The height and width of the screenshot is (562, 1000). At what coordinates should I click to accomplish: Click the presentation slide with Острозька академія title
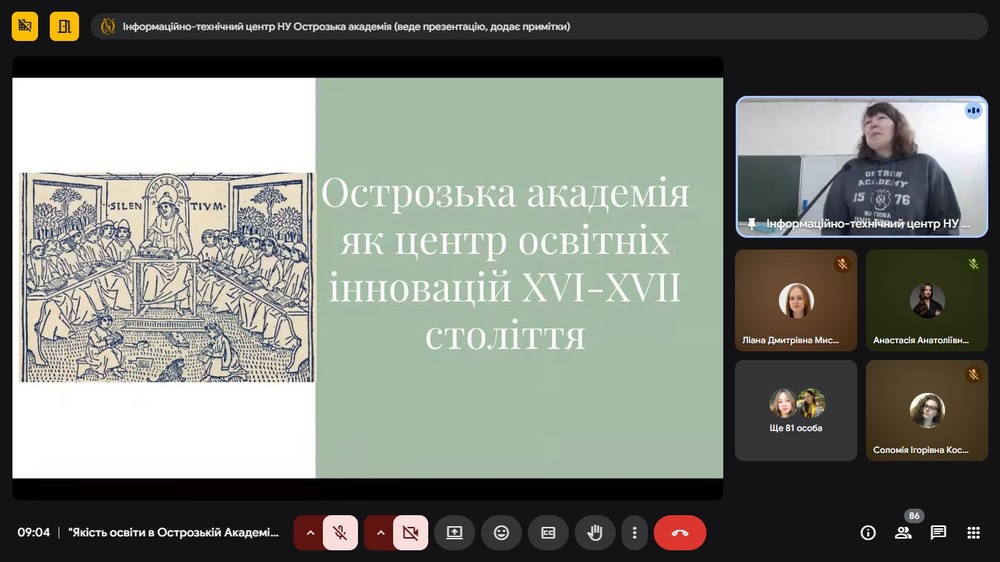click(367, 278)
